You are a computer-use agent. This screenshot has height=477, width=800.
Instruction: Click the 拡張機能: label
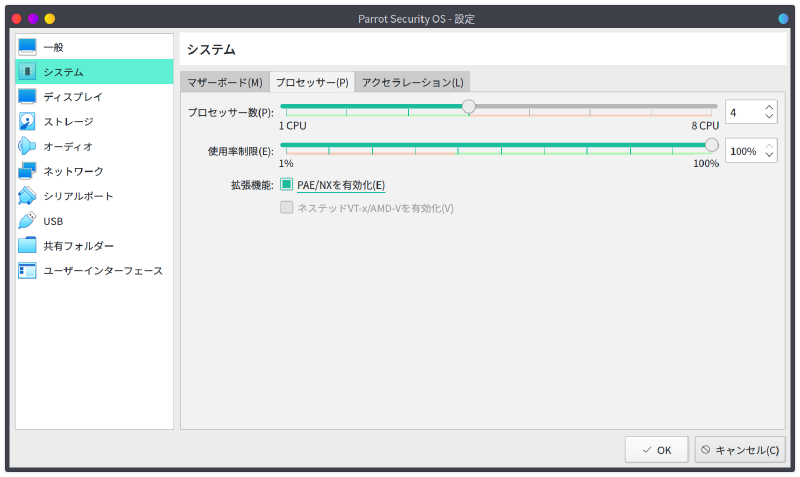(252, 185)
